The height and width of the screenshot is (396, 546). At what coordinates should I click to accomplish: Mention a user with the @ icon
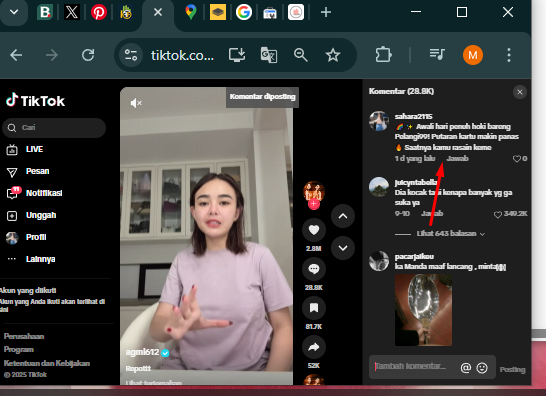466,368
